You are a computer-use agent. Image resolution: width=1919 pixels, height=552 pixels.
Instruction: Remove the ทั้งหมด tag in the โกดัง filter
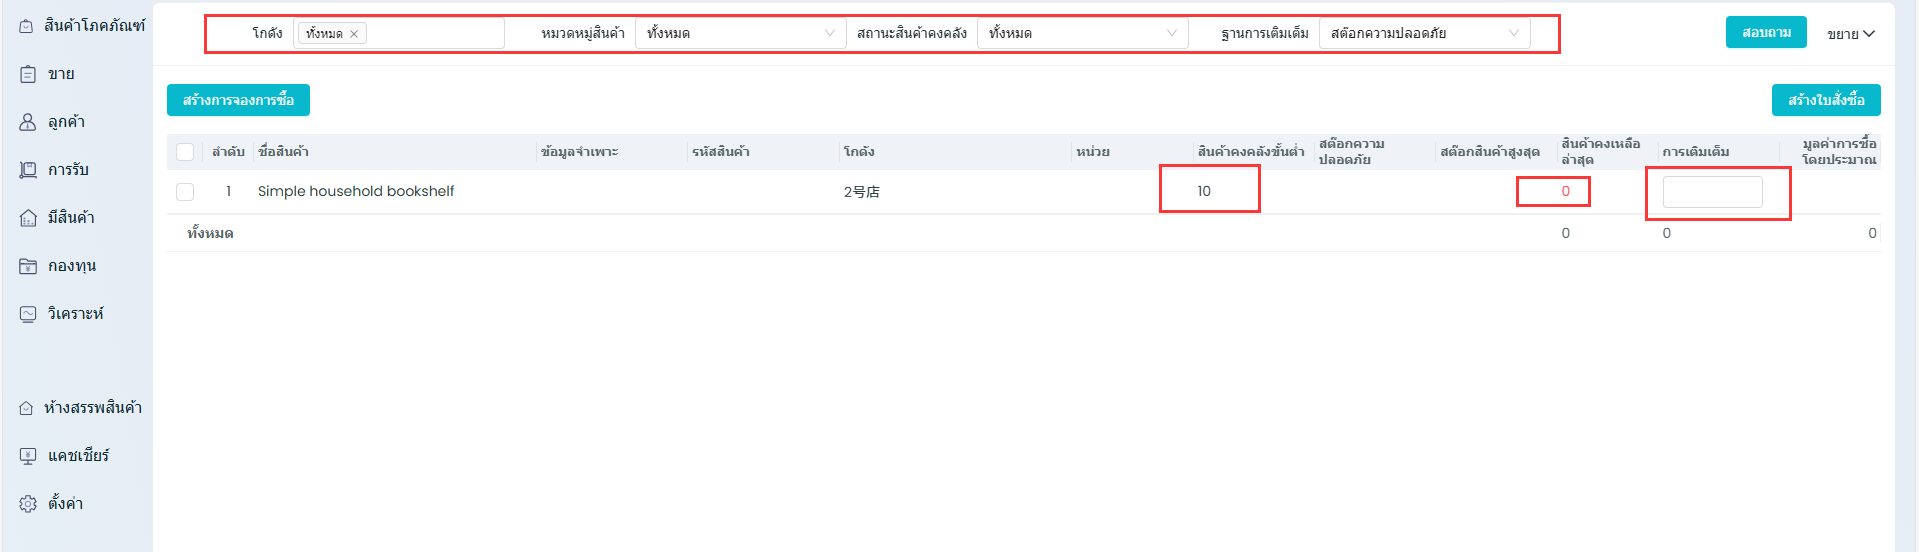point(354,34)
